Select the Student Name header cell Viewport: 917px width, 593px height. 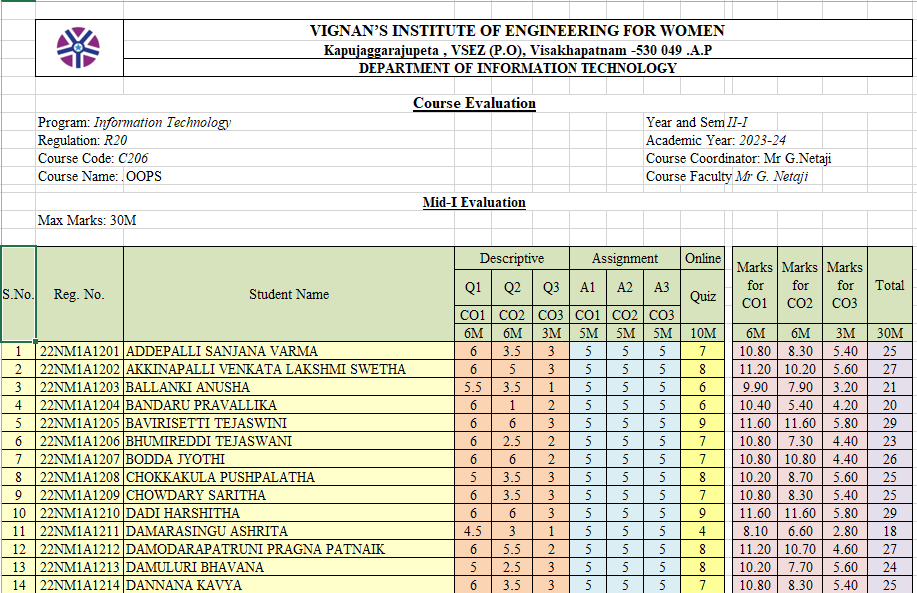289,294
